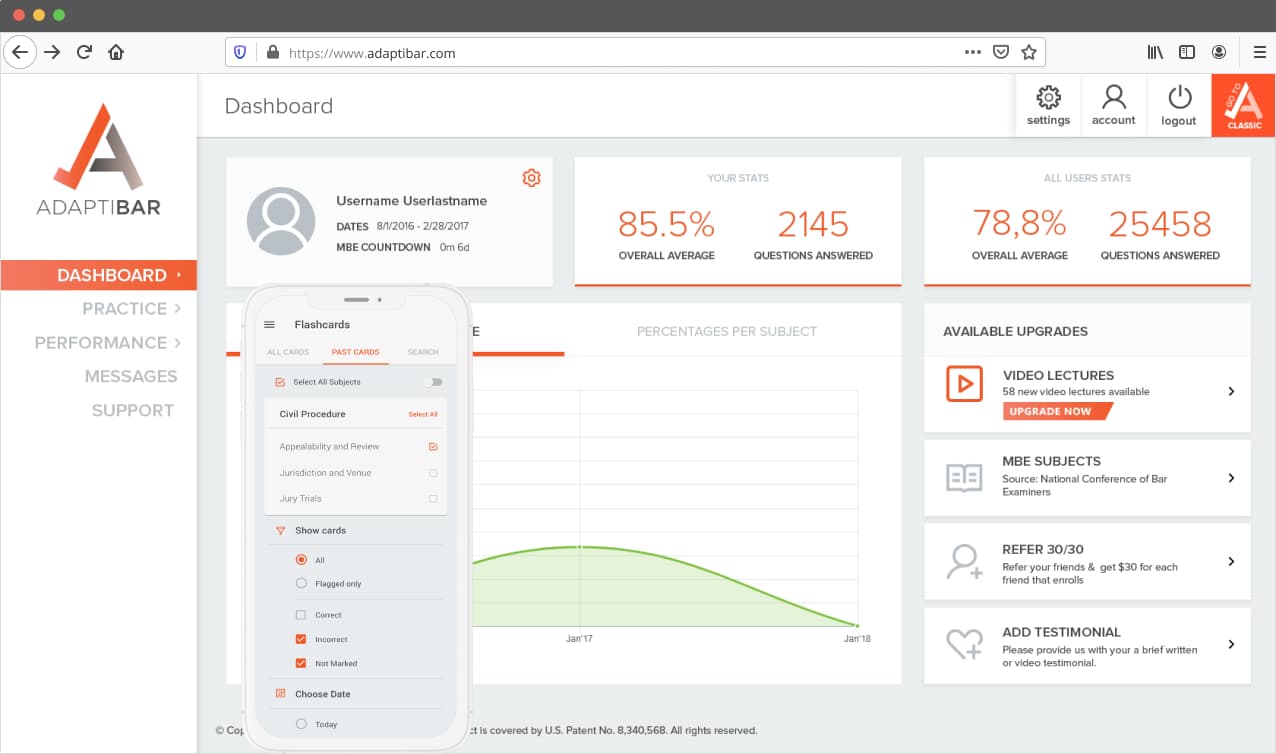Go to browser home page icon
The image size is (1276, 754).
point(116,52)
